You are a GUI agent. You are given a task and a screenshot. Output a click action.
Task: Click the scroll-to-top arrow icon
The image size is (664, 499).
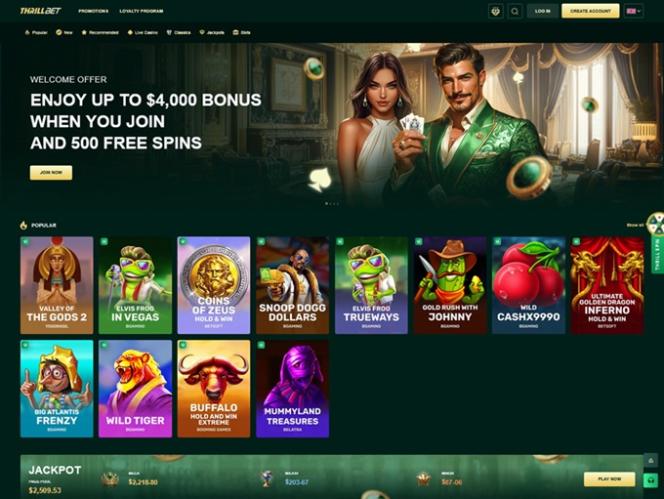[x=651, y=460]
